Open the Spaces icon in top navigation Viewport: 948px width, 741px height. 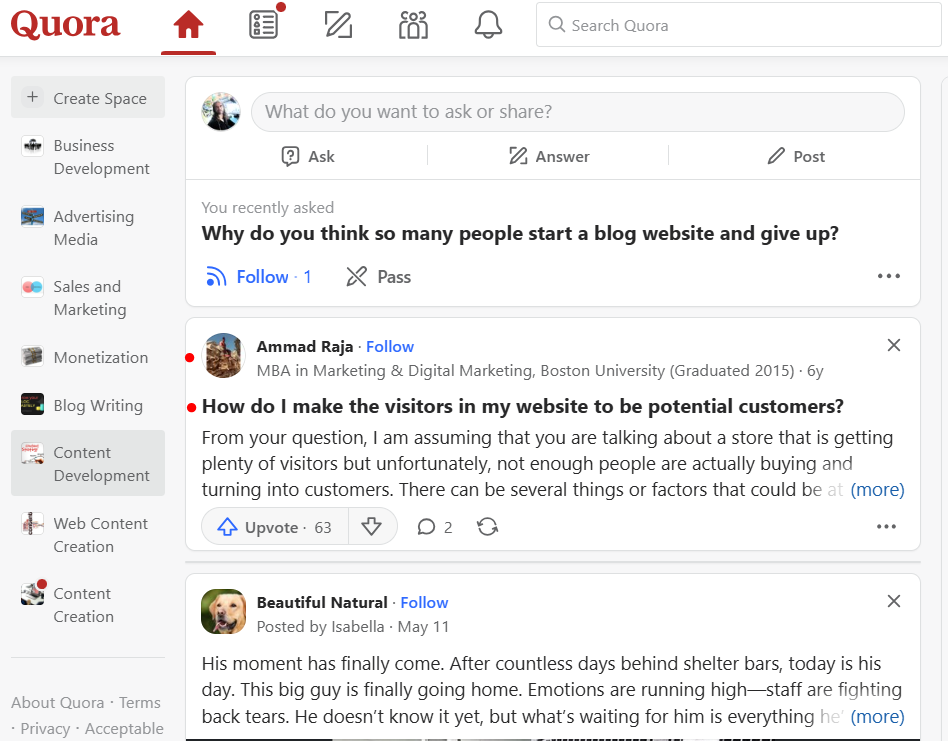(413, 24)
